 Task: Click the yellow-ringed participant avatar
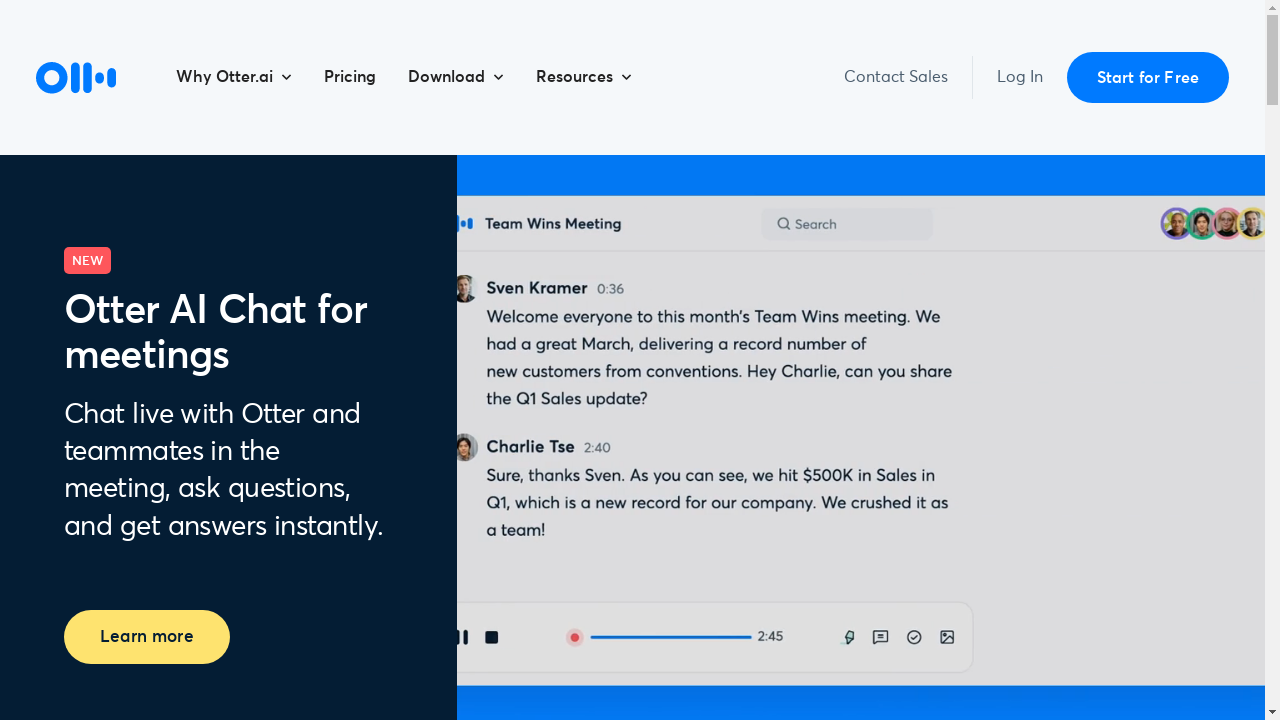[x=1253, y=223]
